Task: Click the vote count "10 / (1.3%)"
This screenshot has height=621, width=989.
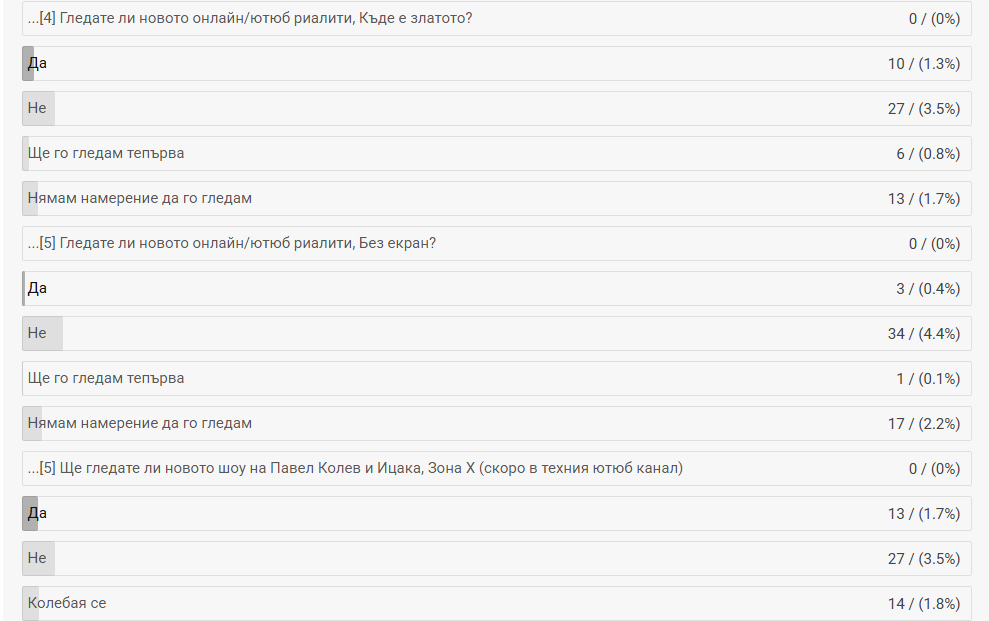Action: click(923, 64)
